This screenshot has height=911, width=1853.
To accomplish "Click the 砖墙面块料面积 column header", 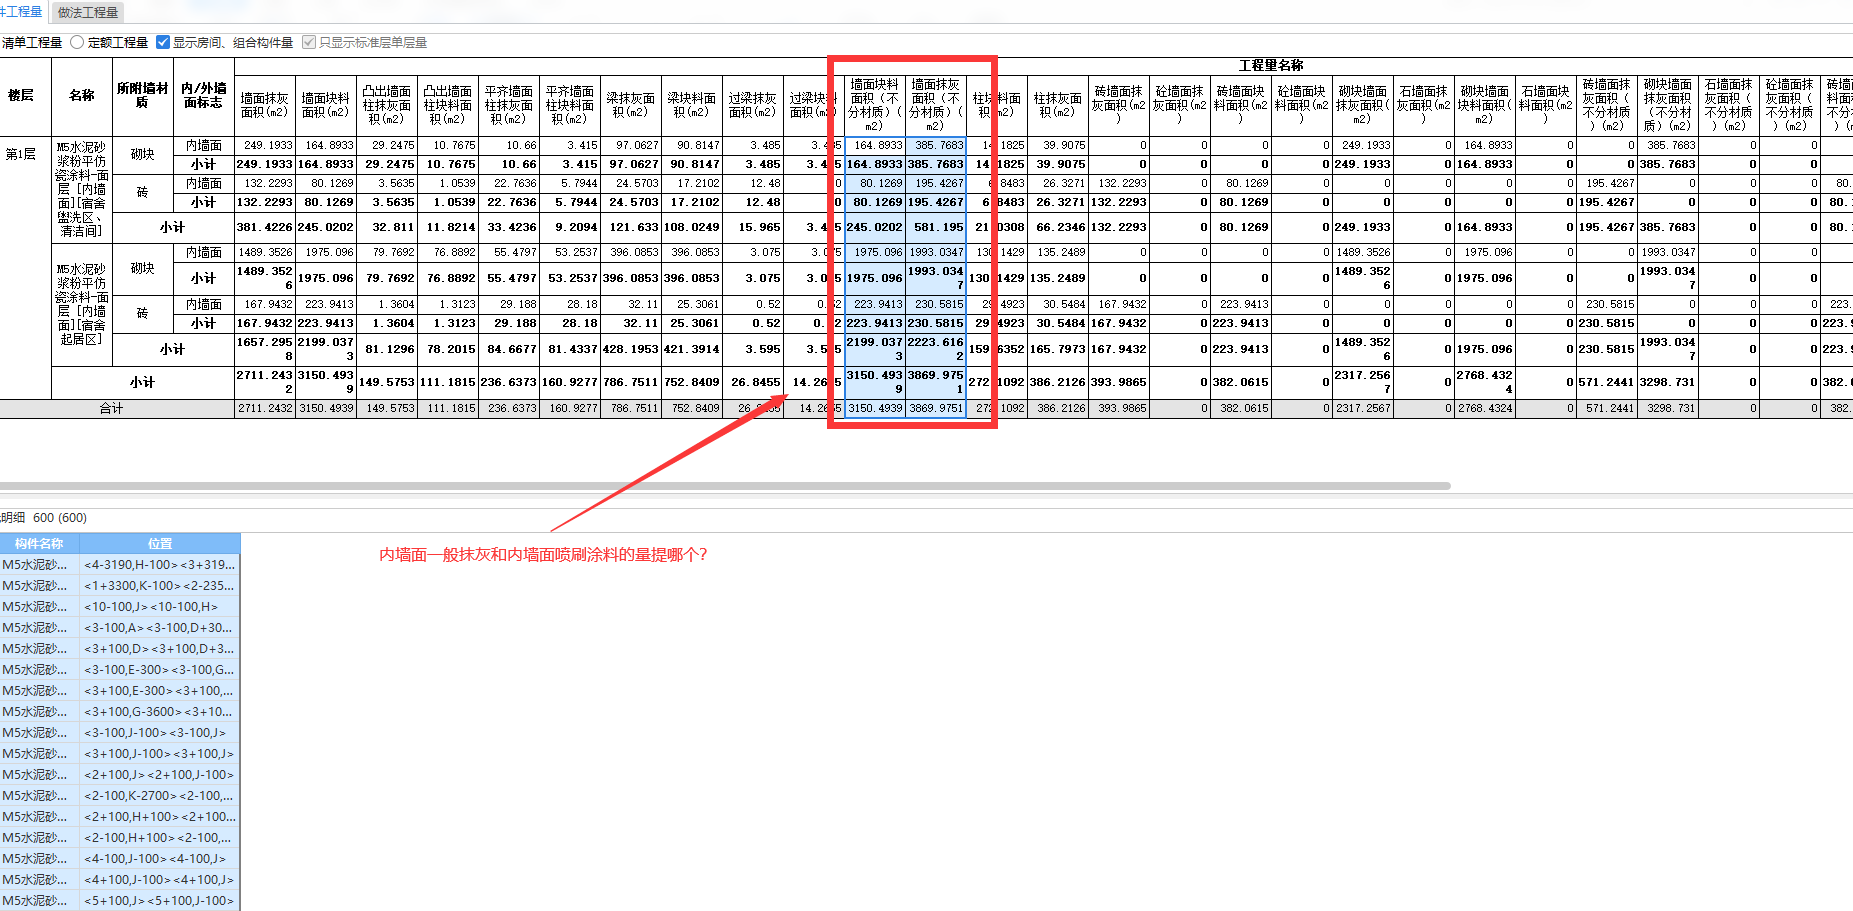I will (x=1241, y=105).
